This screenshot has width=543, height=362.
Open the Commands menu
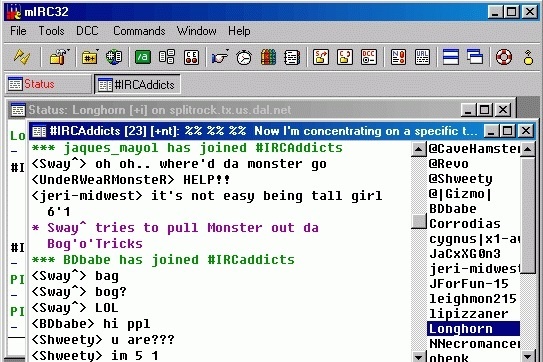(139, 31)
